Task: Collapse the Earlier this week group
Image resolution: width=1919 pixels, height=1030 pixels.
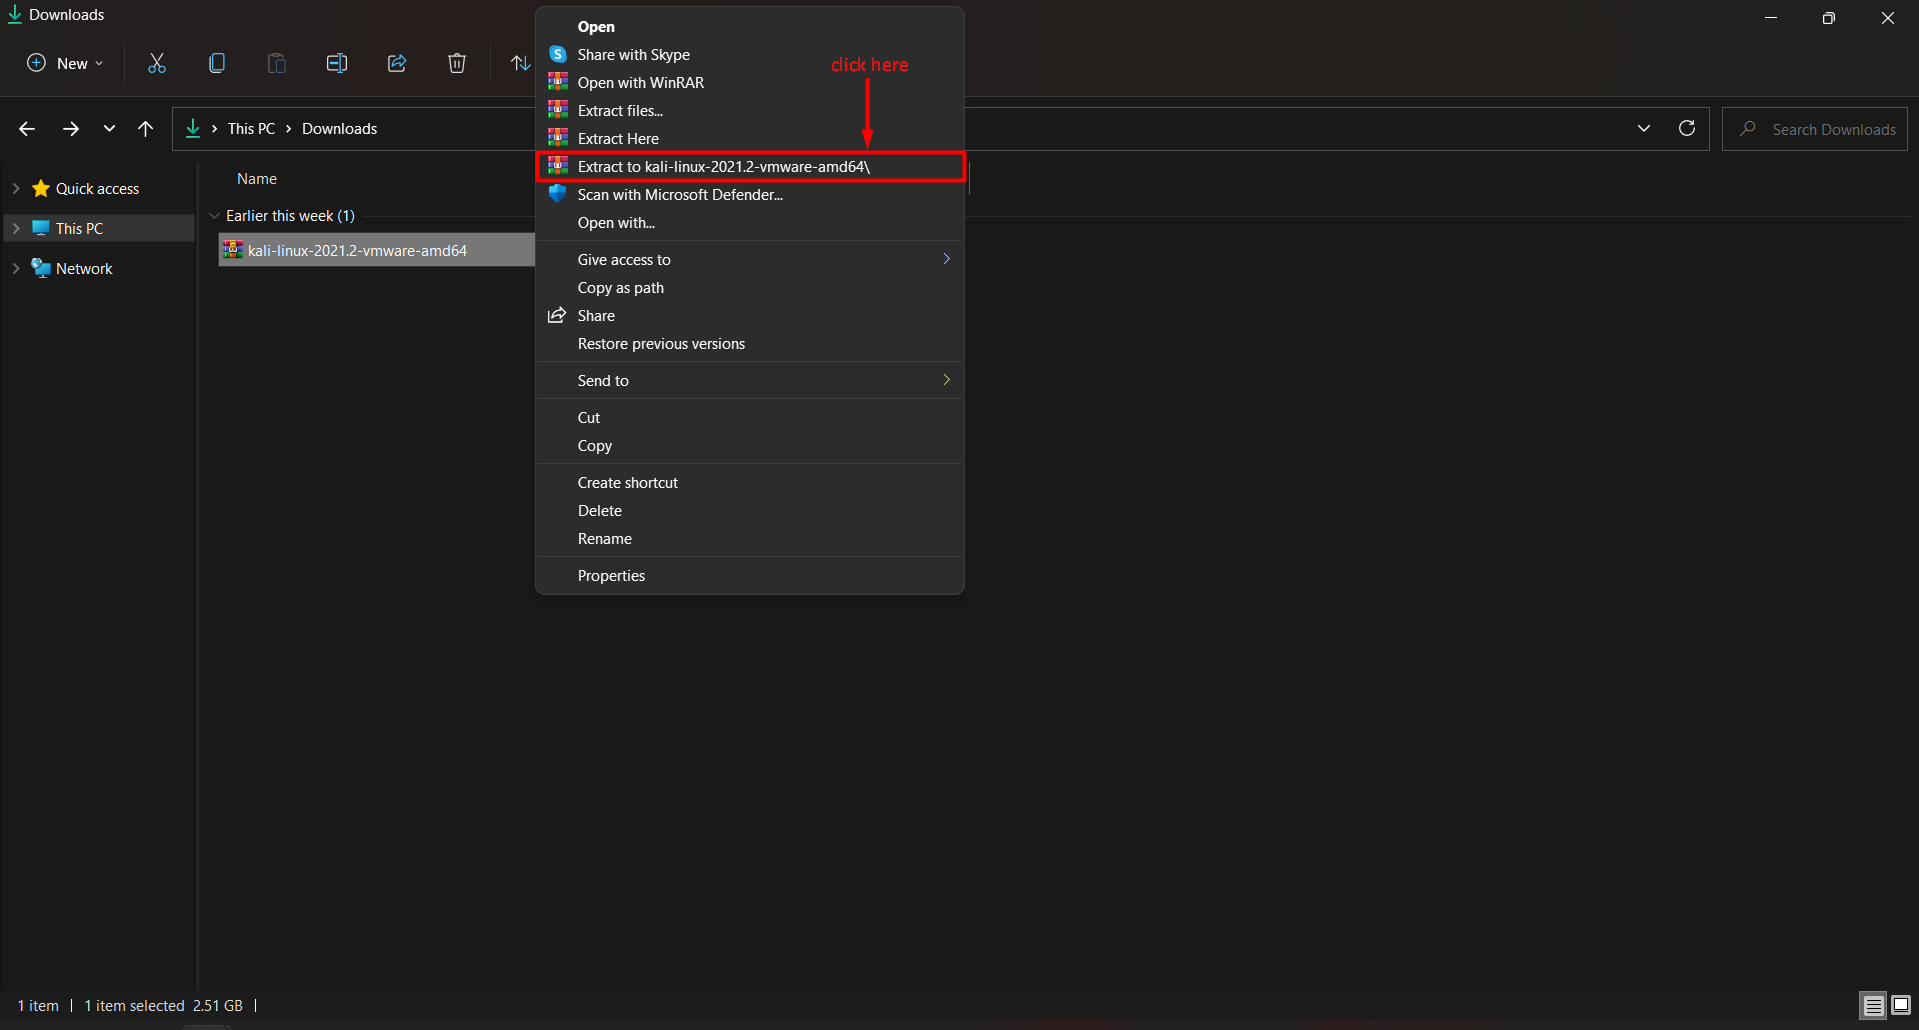Action: (x=214, y=216)
